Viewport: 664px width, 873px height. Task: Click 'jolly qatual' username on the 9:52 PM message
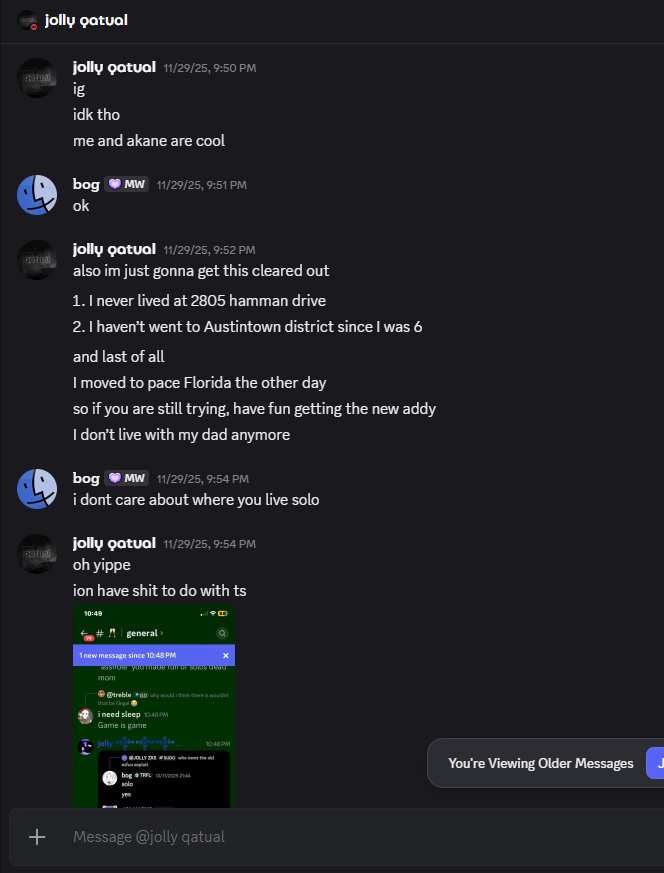[114, 249]
